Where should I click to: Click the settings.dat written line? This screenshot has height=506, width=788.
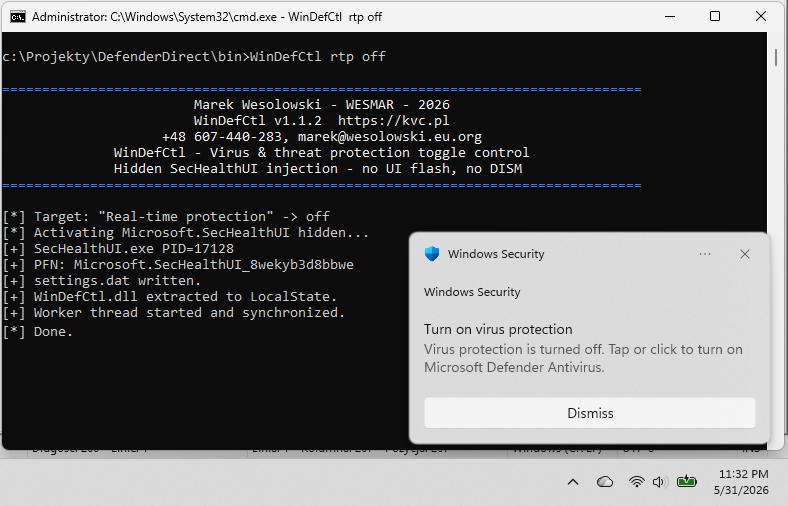click(102, 281)
